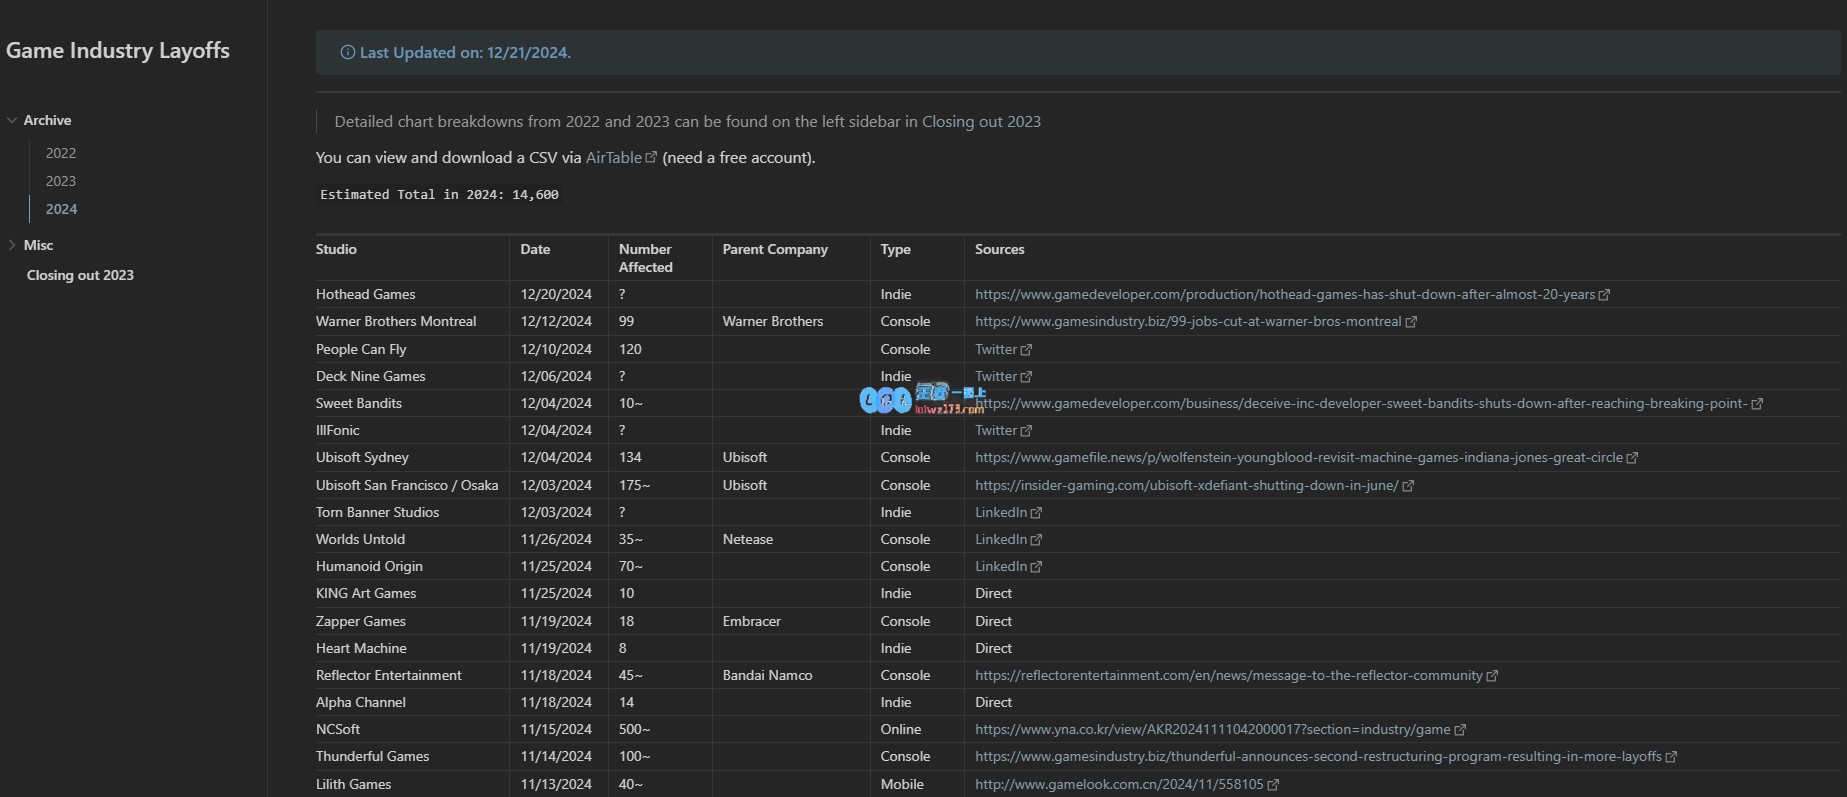
Task: Open Ubisoft San Francisco insider-gaming link
Action: pyautogui.click(x=1187, y=485)
